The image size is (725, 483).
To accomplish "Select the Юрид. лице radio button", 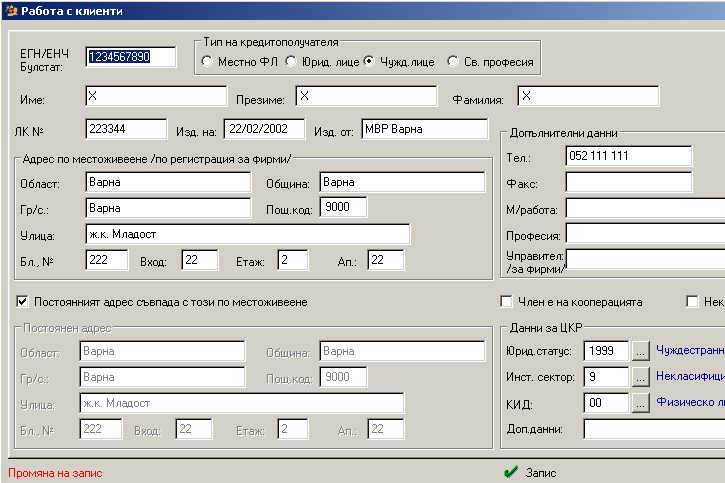I will click(x=291, y=61).
